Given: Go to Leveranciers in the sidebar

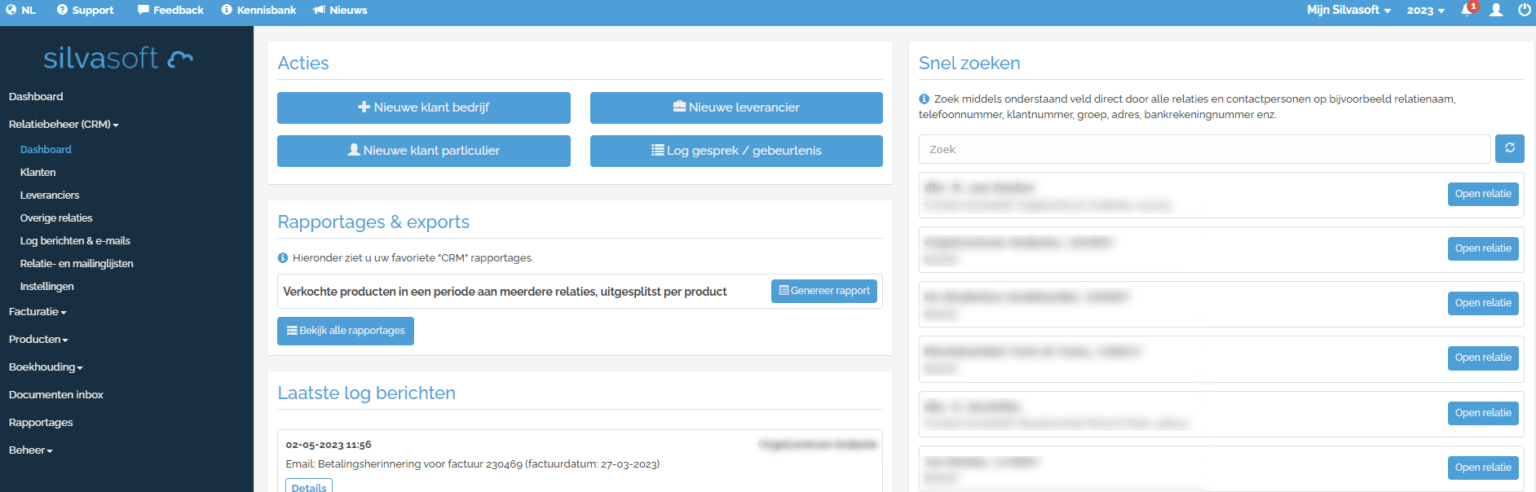Looking at the screenshot, I should coord(49,195).
